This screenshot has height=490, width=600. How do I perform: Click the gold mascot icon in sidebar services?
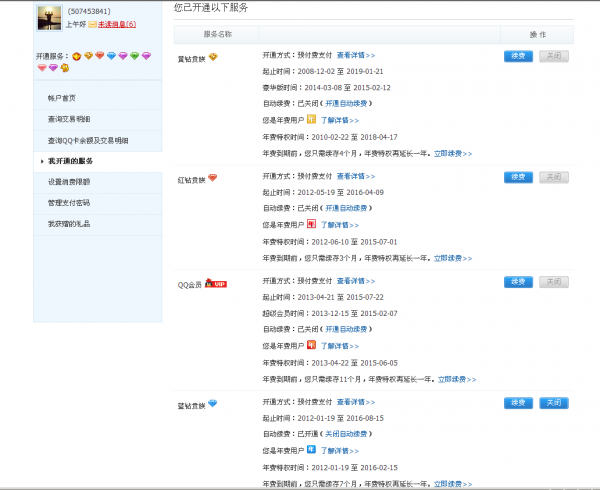[x=65, y=68]
